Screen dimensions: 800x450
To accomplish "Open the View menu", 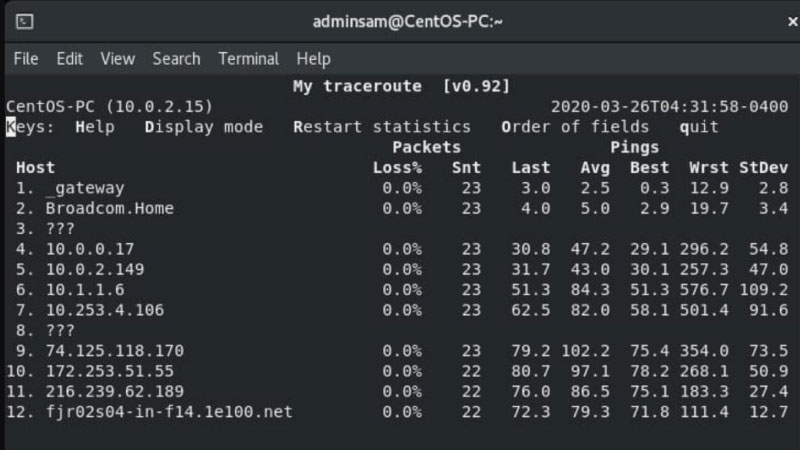I will point(117,59).
